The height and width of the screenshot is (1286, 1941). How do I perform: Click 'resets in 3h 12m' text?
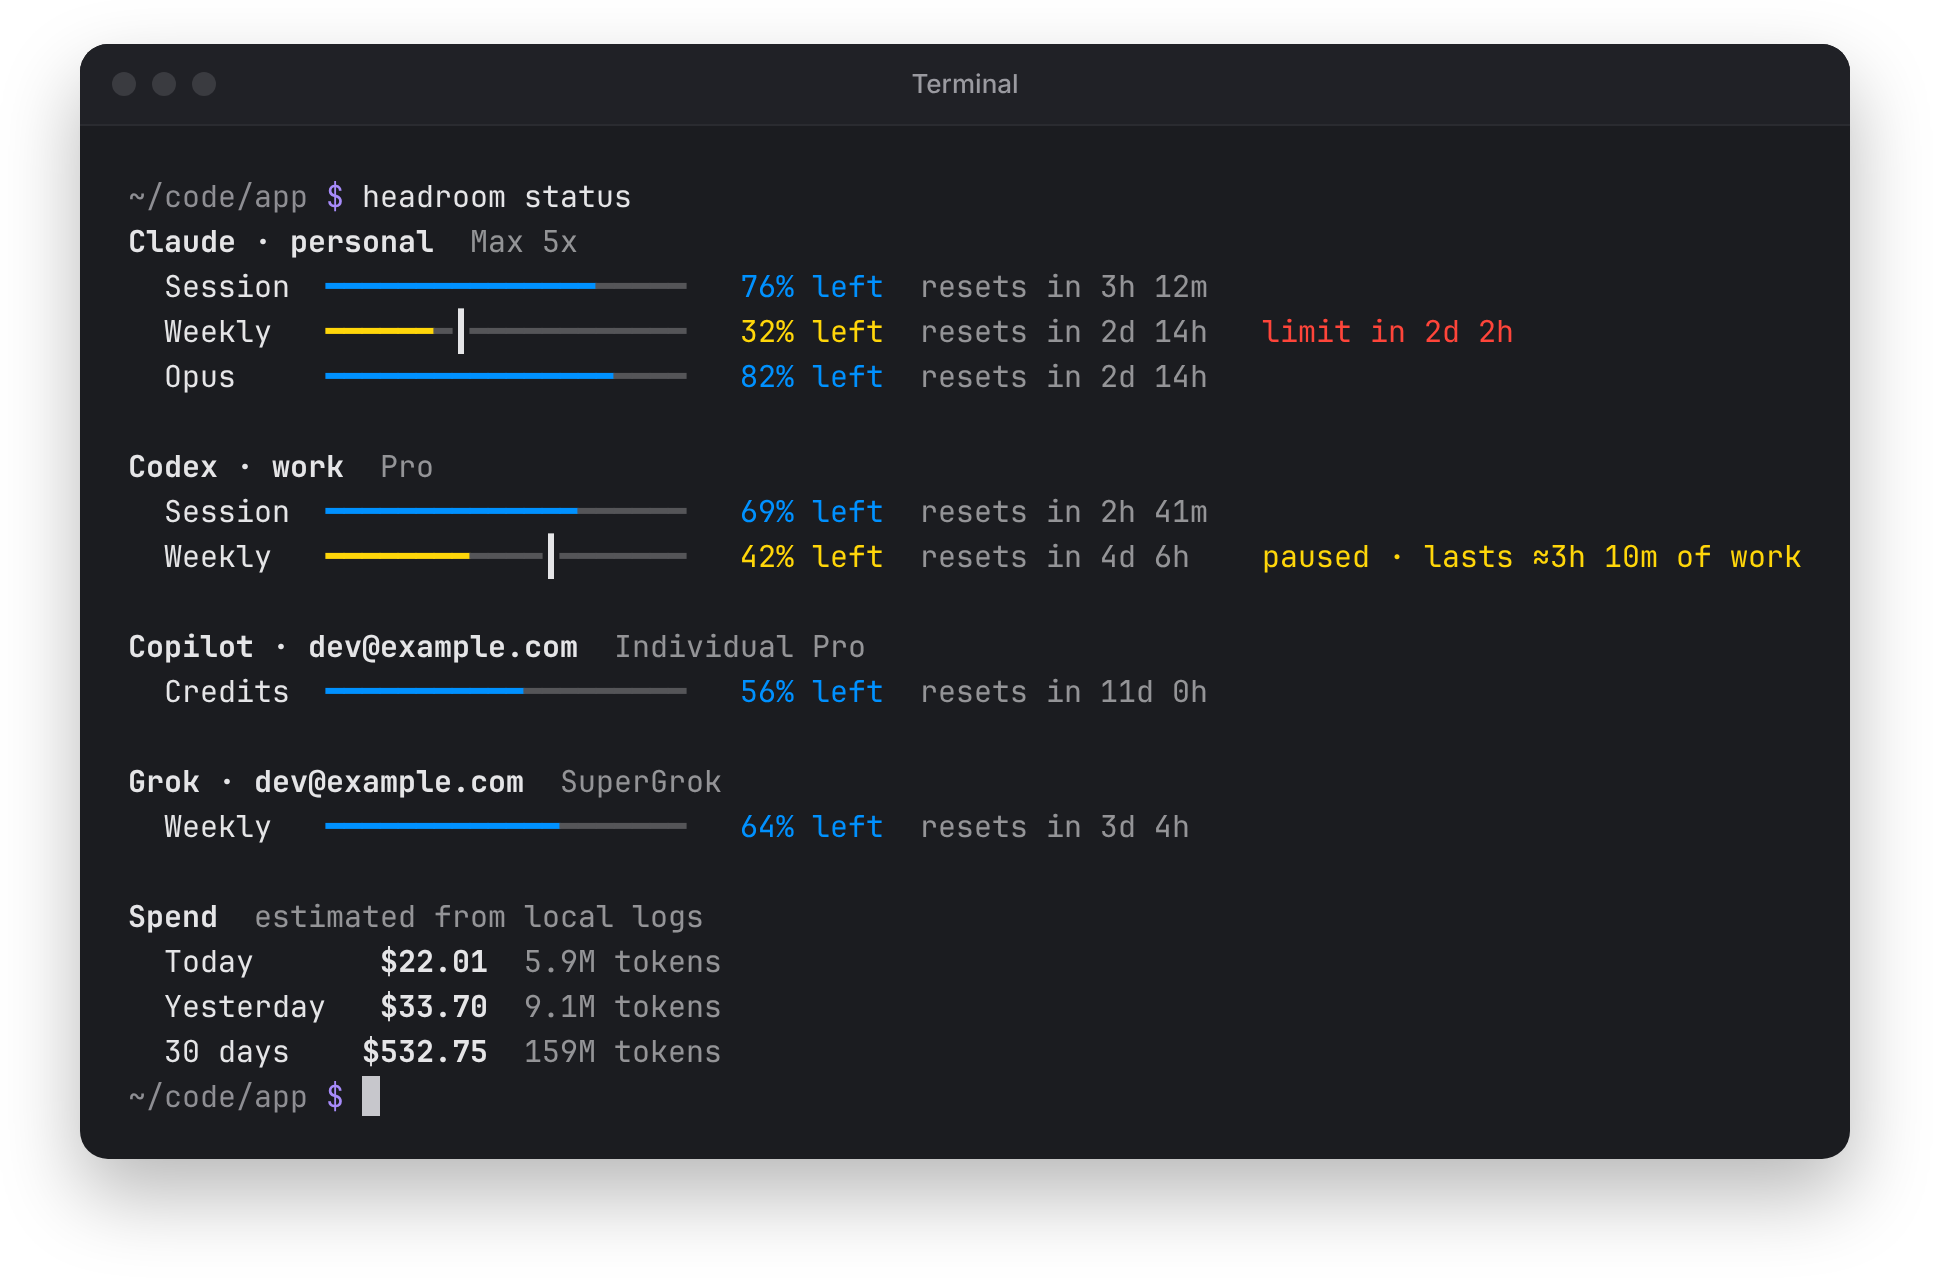click(x=1064, y=287)
